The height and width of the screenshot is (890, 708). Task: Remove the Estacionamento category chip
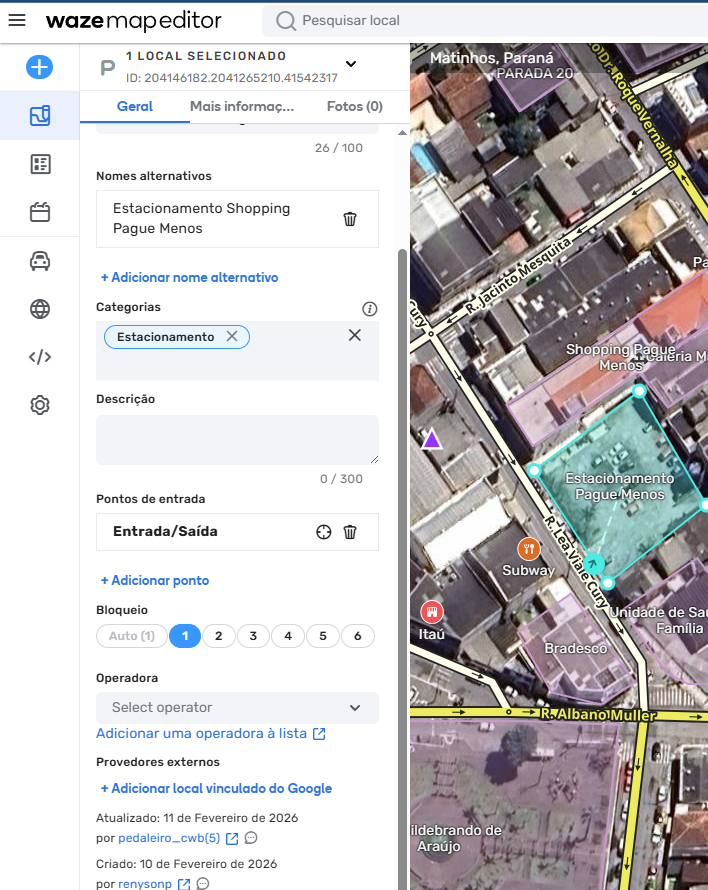pos(232,337)
